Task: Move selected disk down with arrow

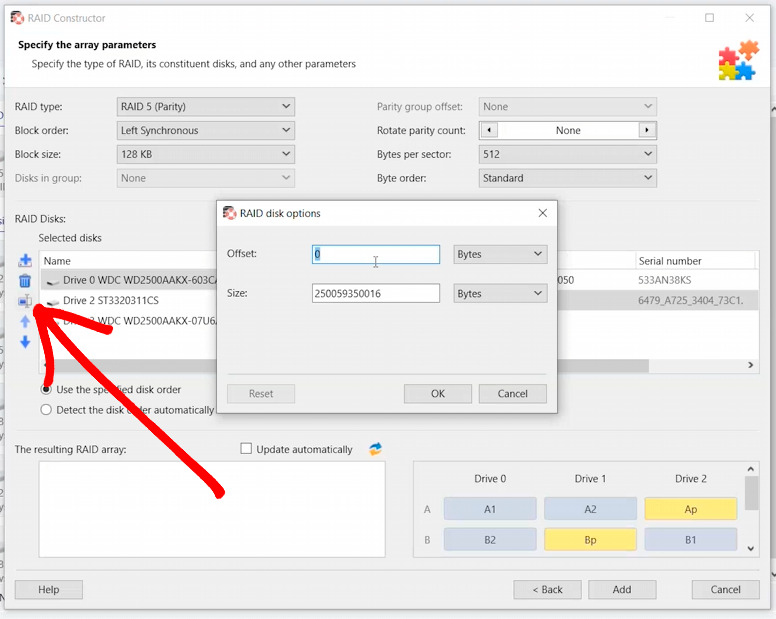Action: 25,342
